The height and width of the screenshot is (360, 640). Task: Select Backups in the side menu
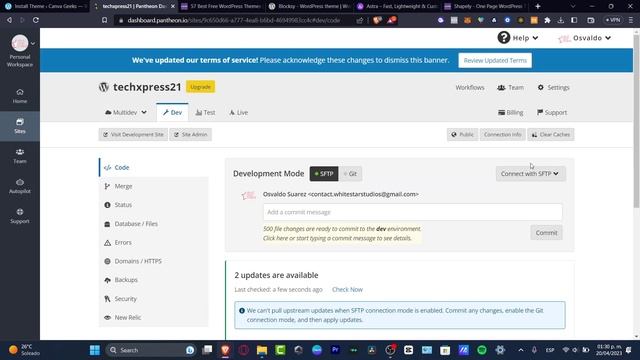[x=153, y=280]
